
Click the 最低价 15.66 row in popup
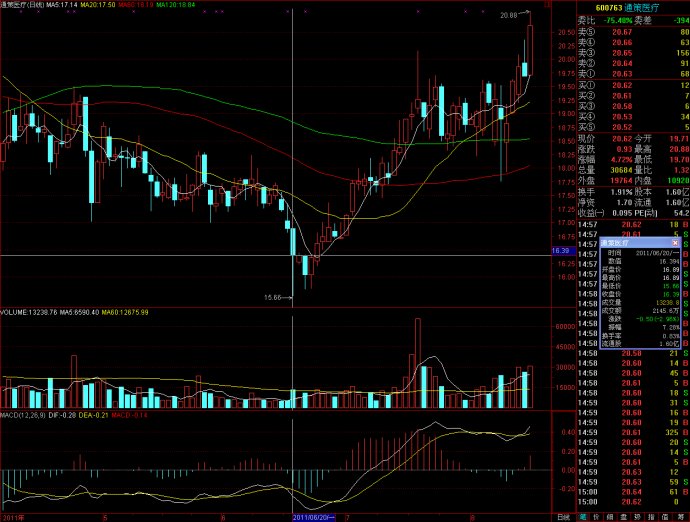click(641, 287)
